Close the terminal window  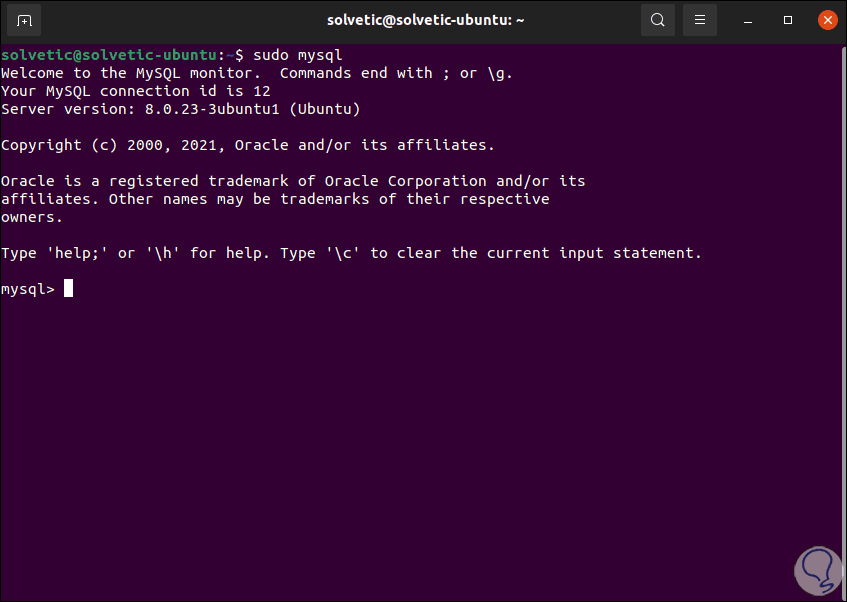coord(826,20)
